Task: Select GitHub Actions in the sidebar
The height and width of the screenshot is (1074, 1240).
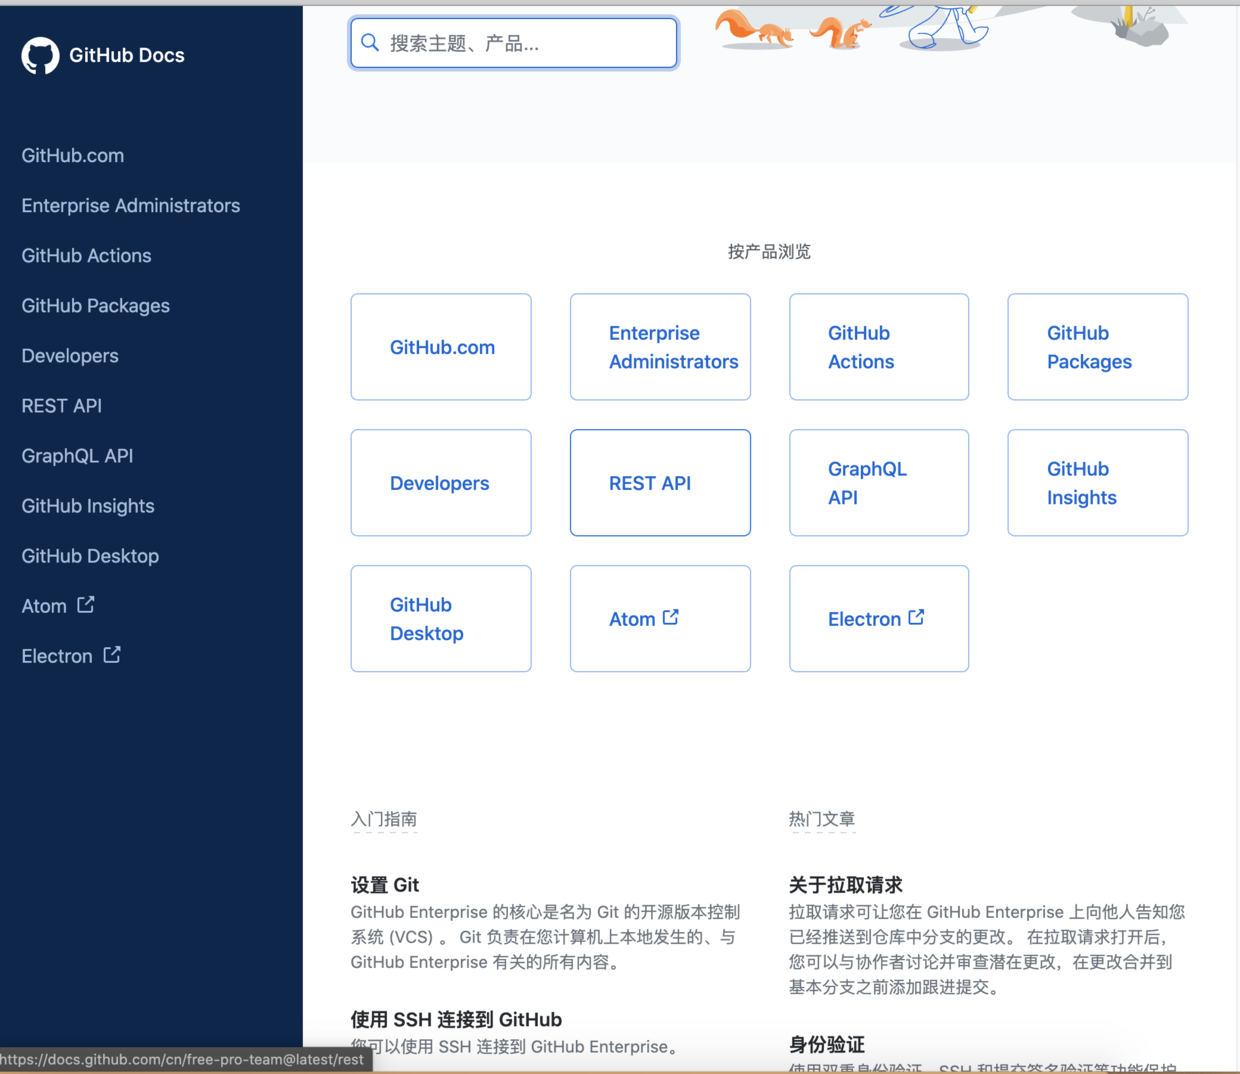Action: click(86, 255)
